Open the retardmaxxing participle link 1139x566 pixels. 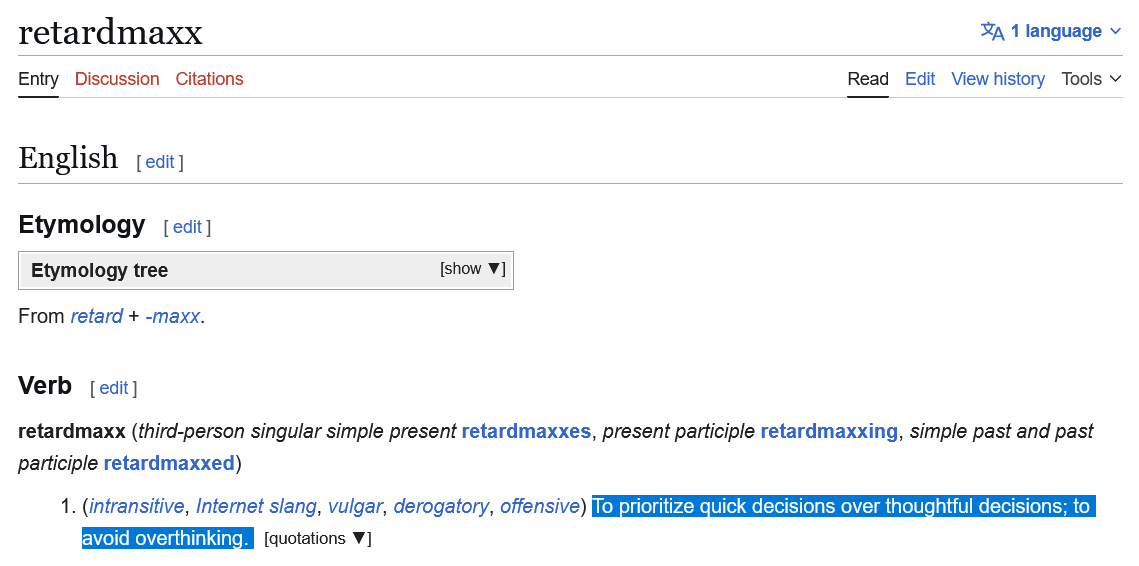(x=829, y=432)
